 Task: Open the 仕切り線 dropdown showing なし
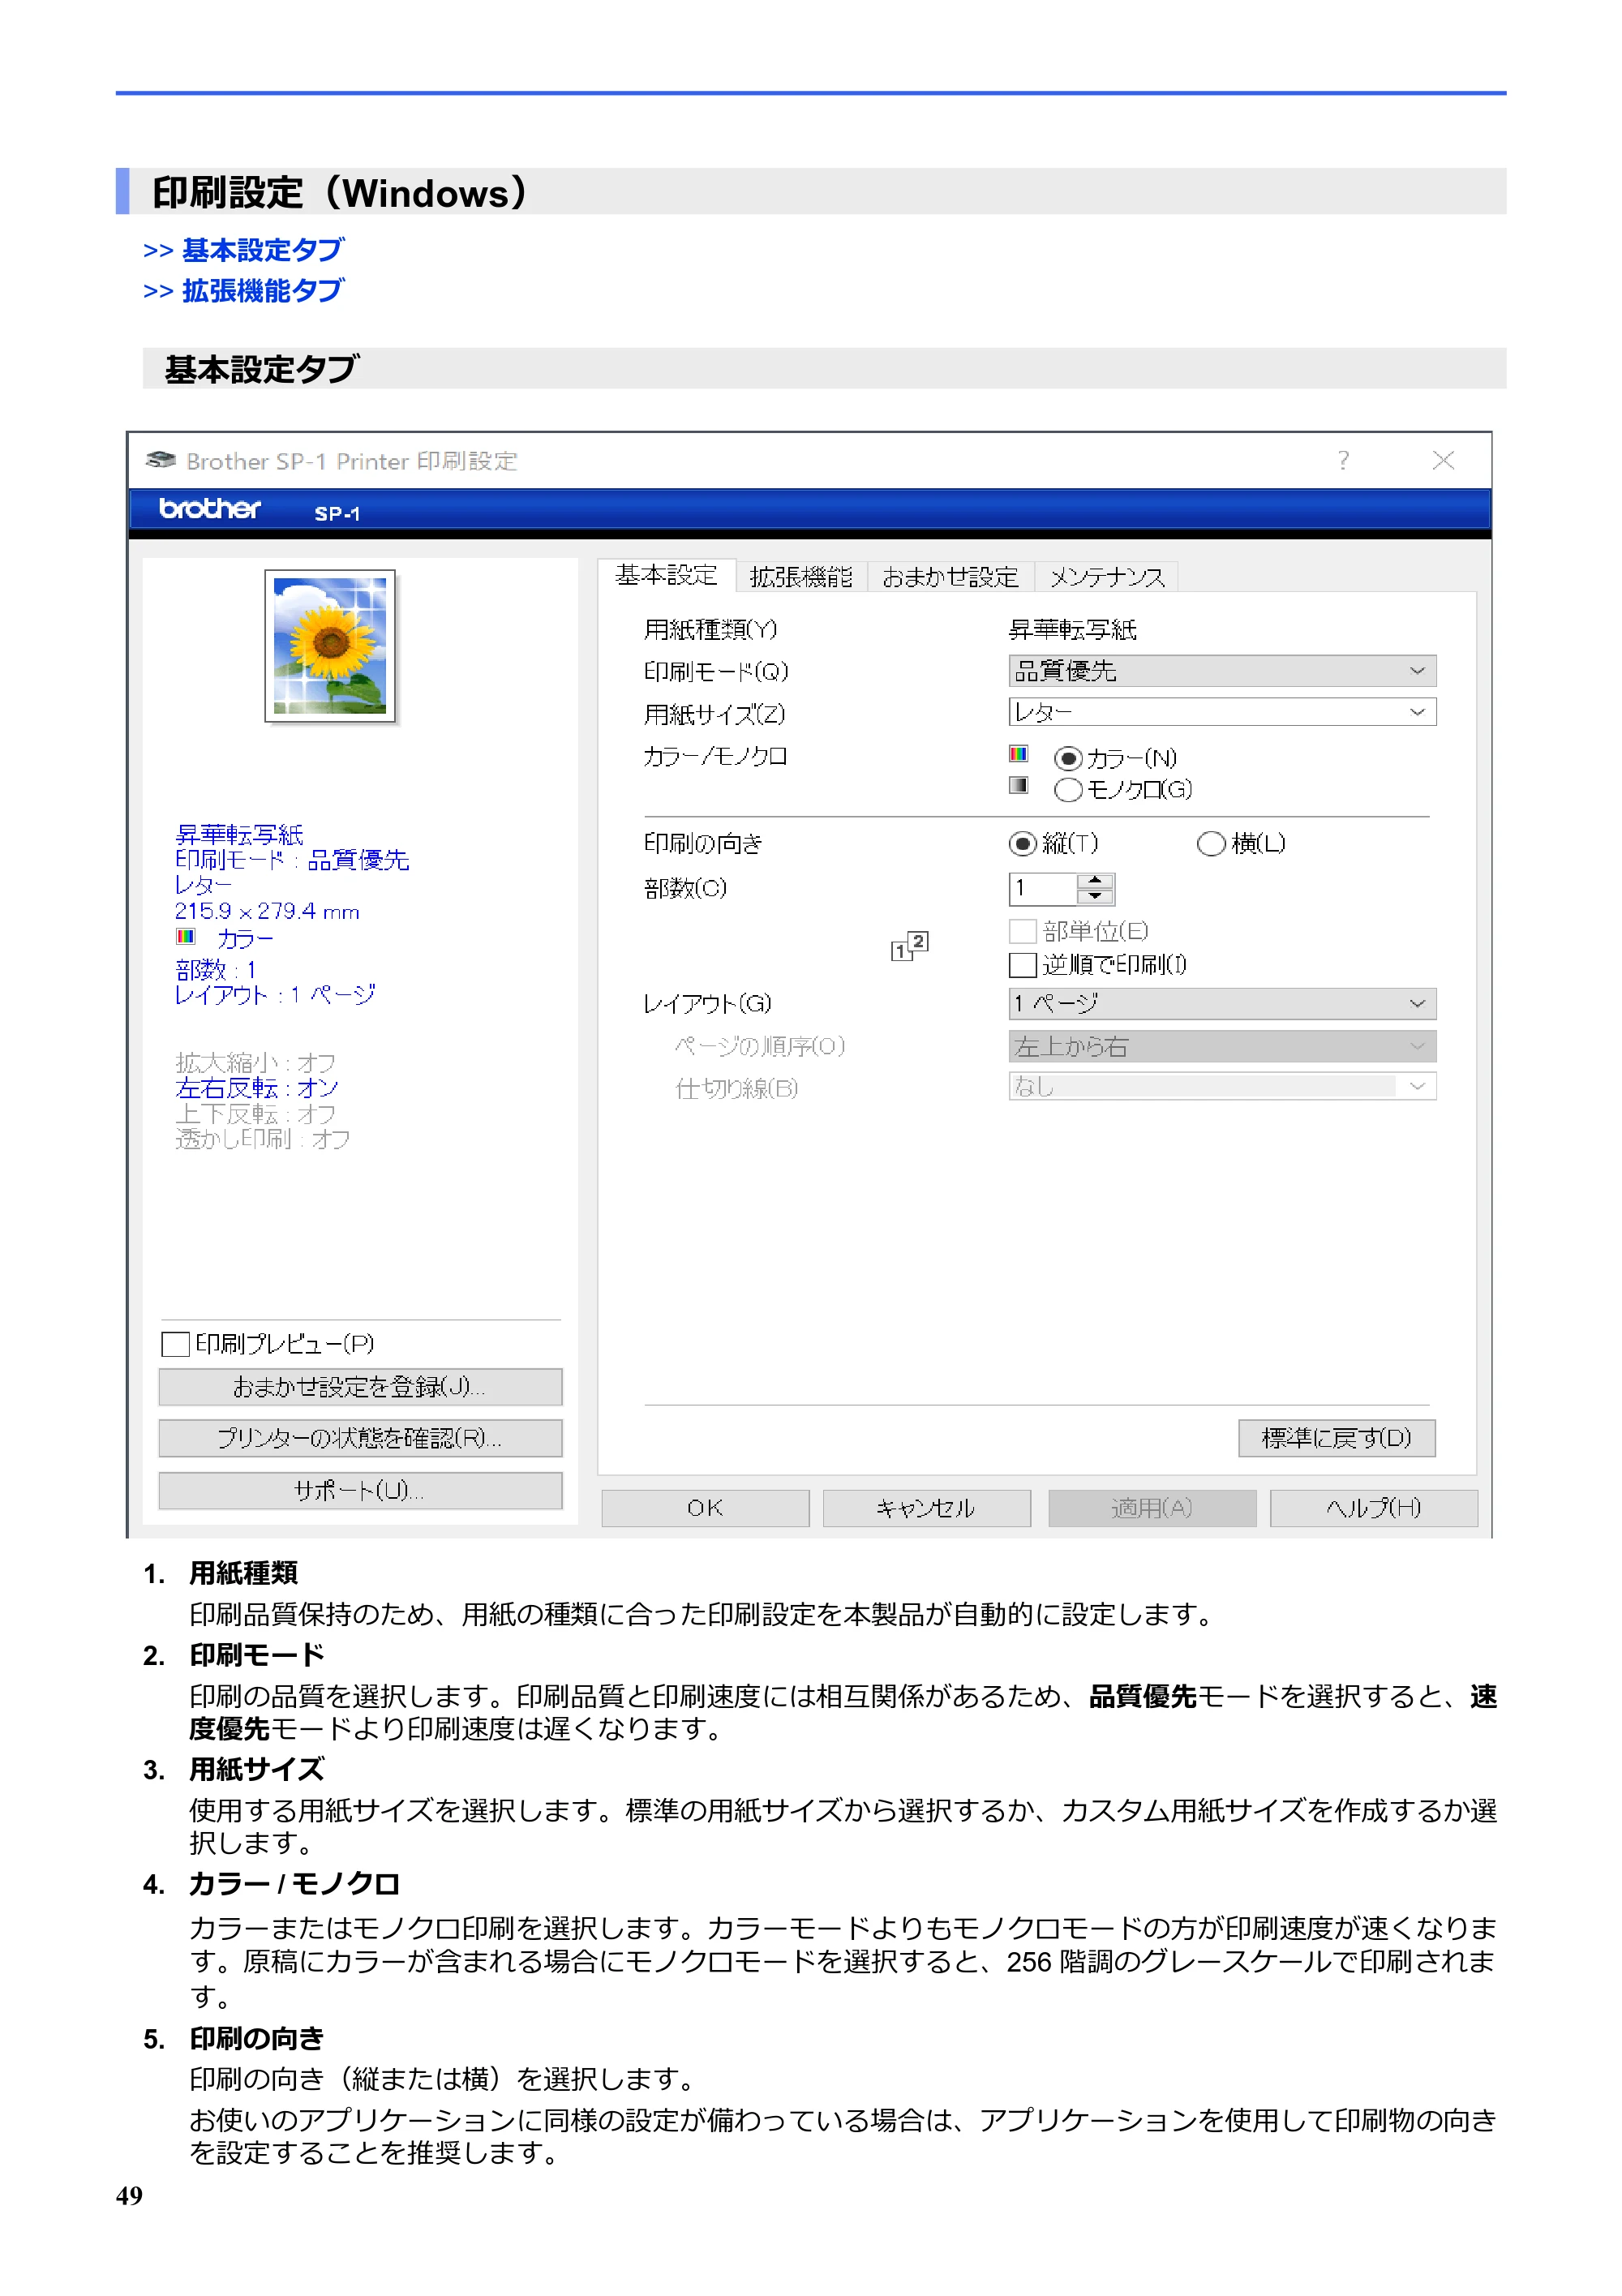[x=1222, y=1087]
